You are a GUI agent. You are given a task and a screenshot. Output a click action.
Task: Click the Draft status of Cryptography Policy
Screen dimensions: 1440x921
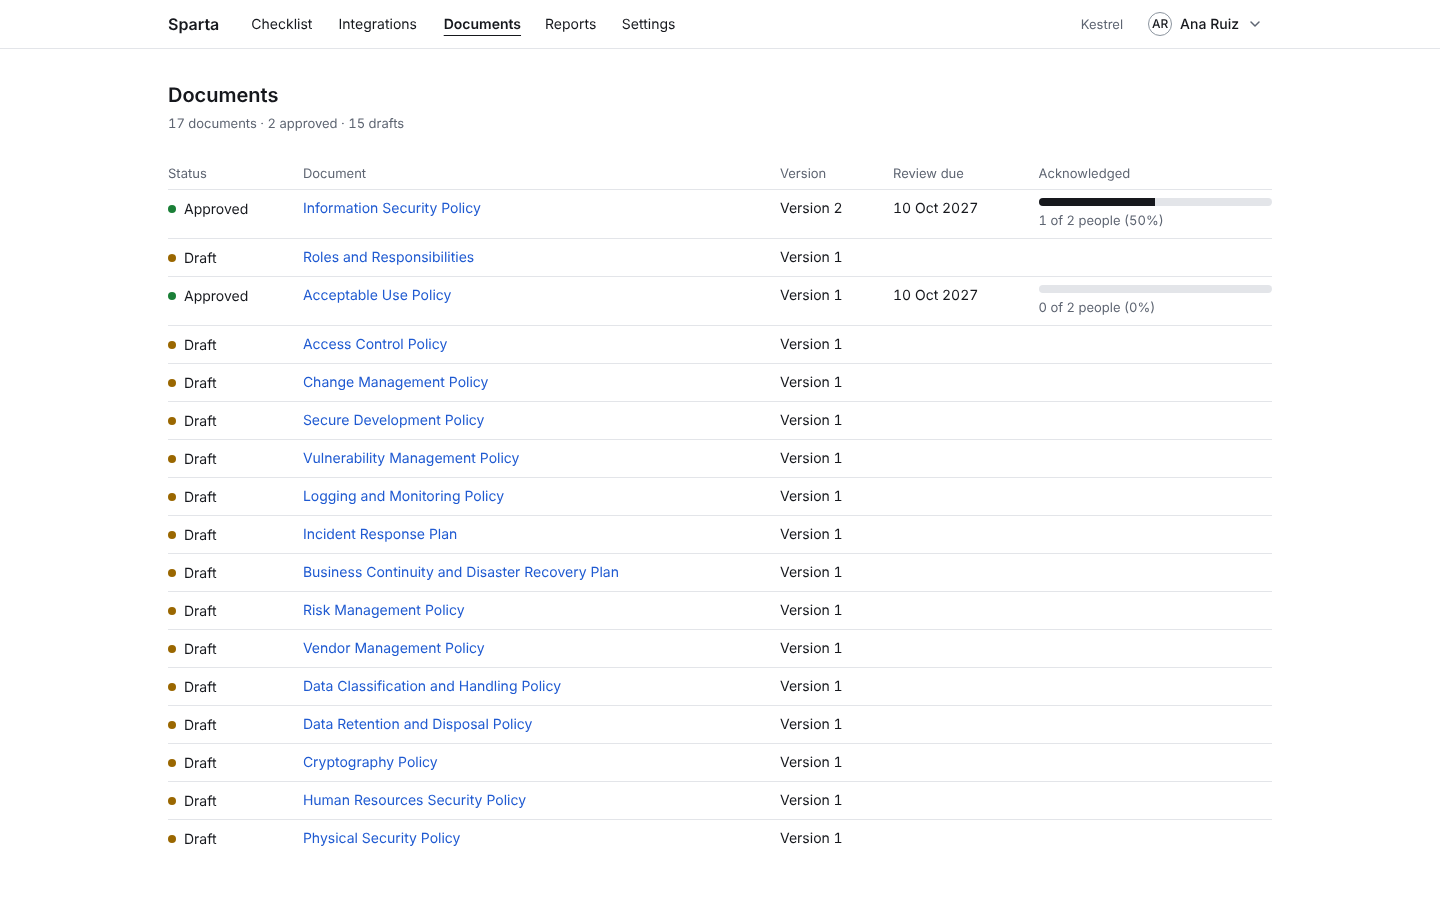point(192,763)
